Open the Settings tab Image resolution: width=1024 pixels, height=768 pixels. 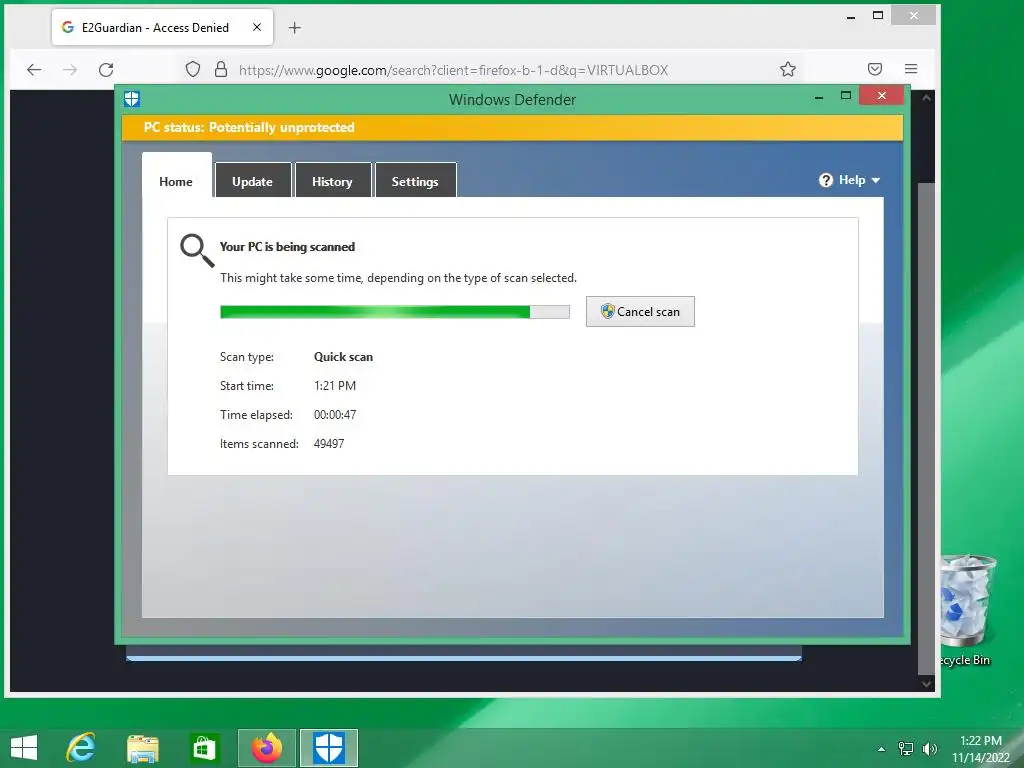(415, 180)
